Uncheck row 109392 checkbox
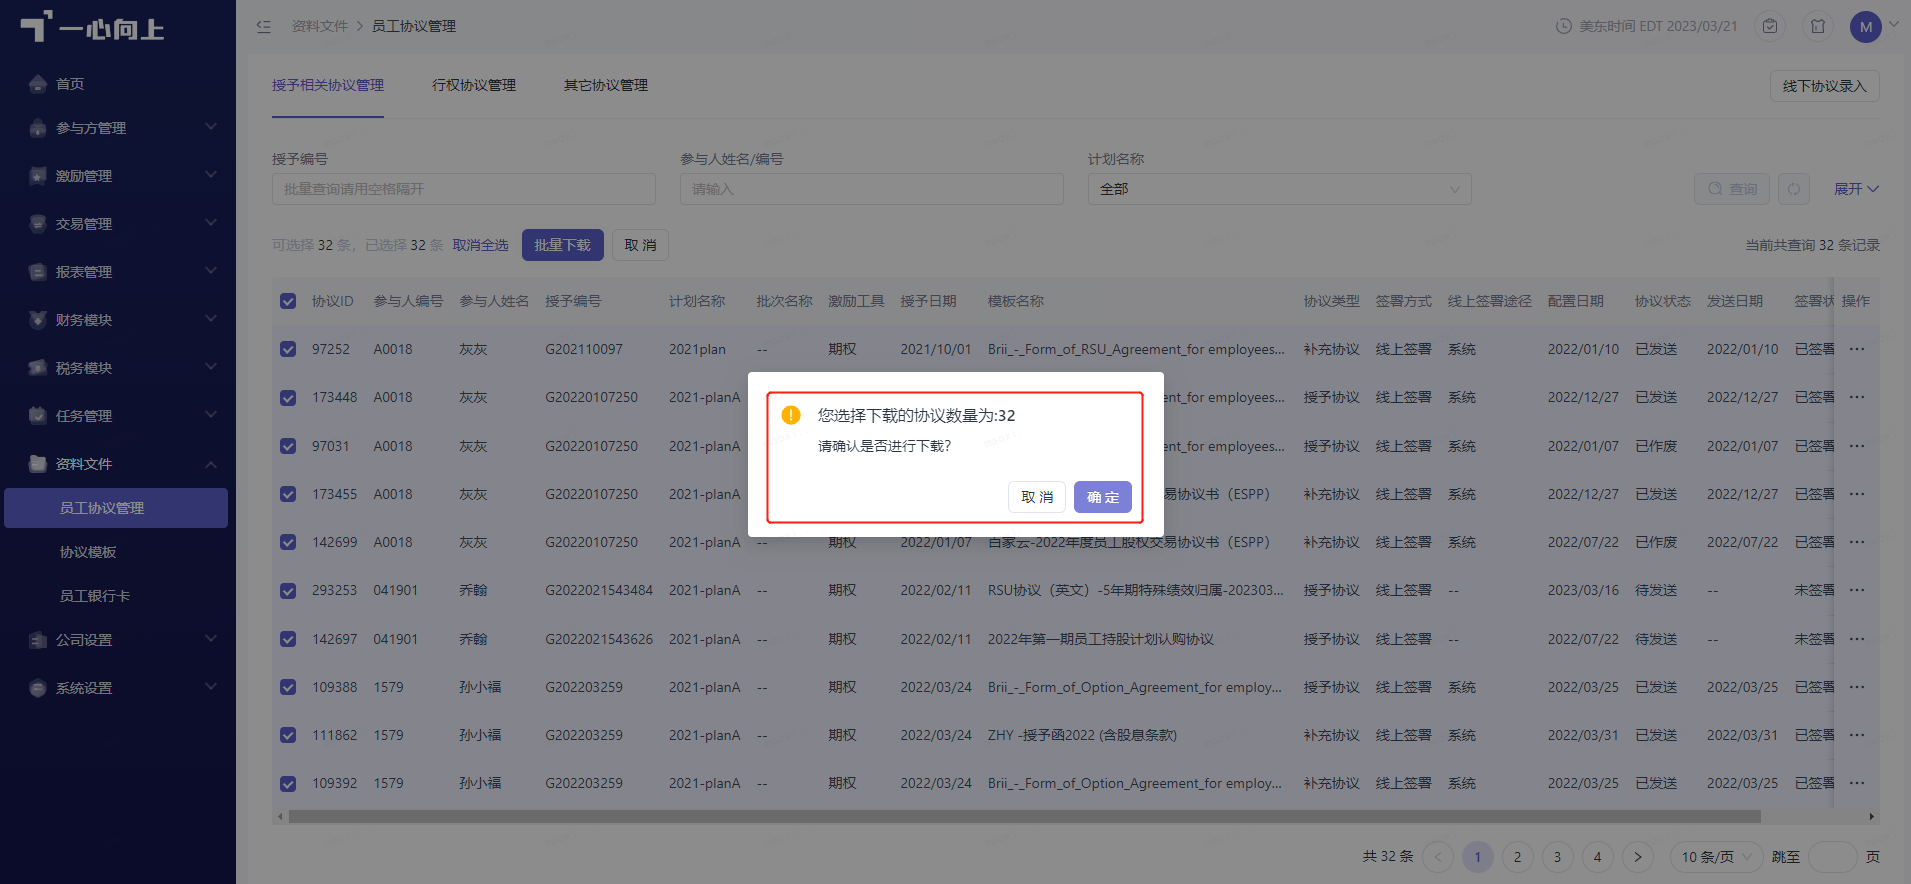The image size is (1911, 884). pos(288,783)
